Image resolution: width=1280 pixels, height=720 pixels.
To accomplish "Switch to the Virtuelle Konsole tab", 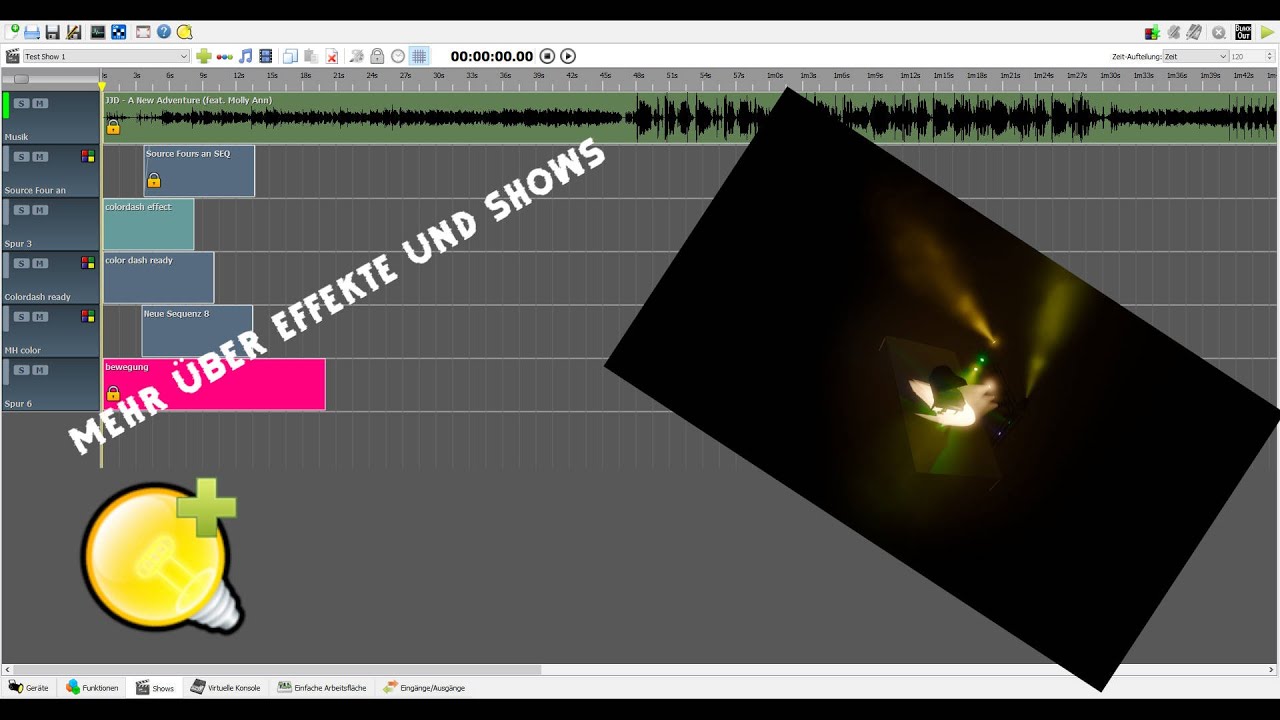I will (226, 688).
